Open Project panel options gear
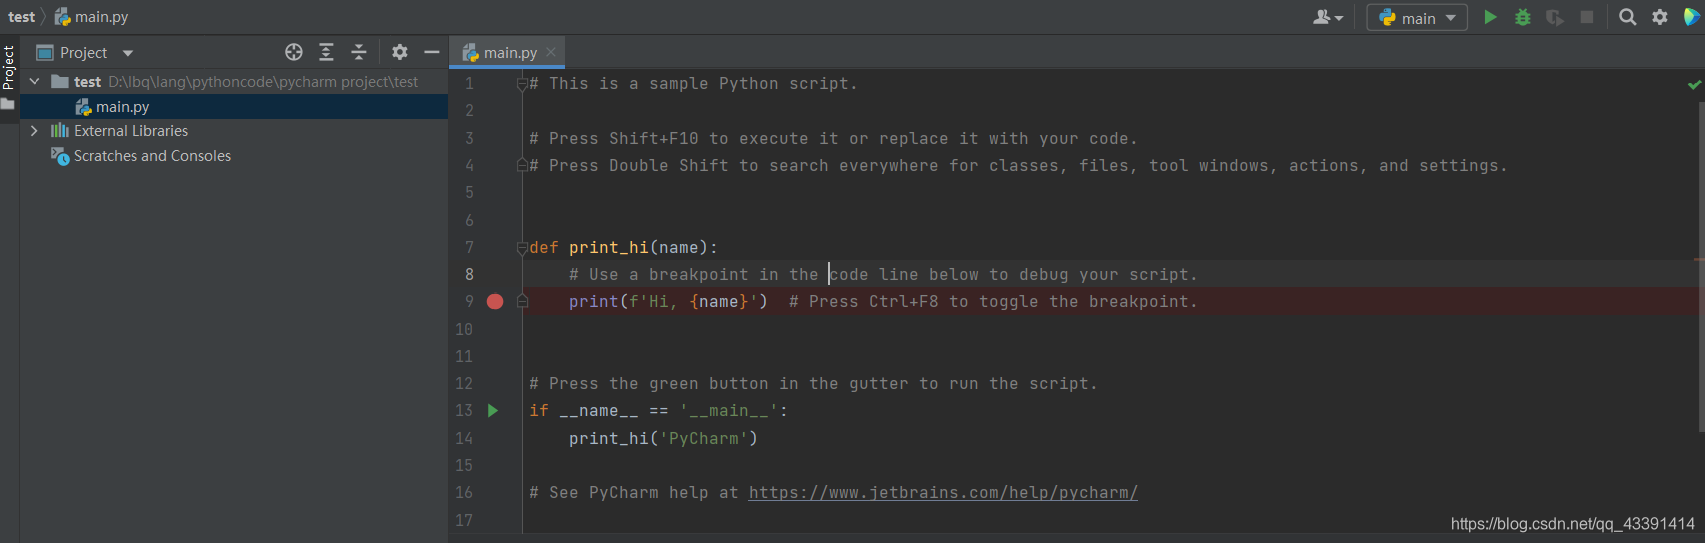 400,52
